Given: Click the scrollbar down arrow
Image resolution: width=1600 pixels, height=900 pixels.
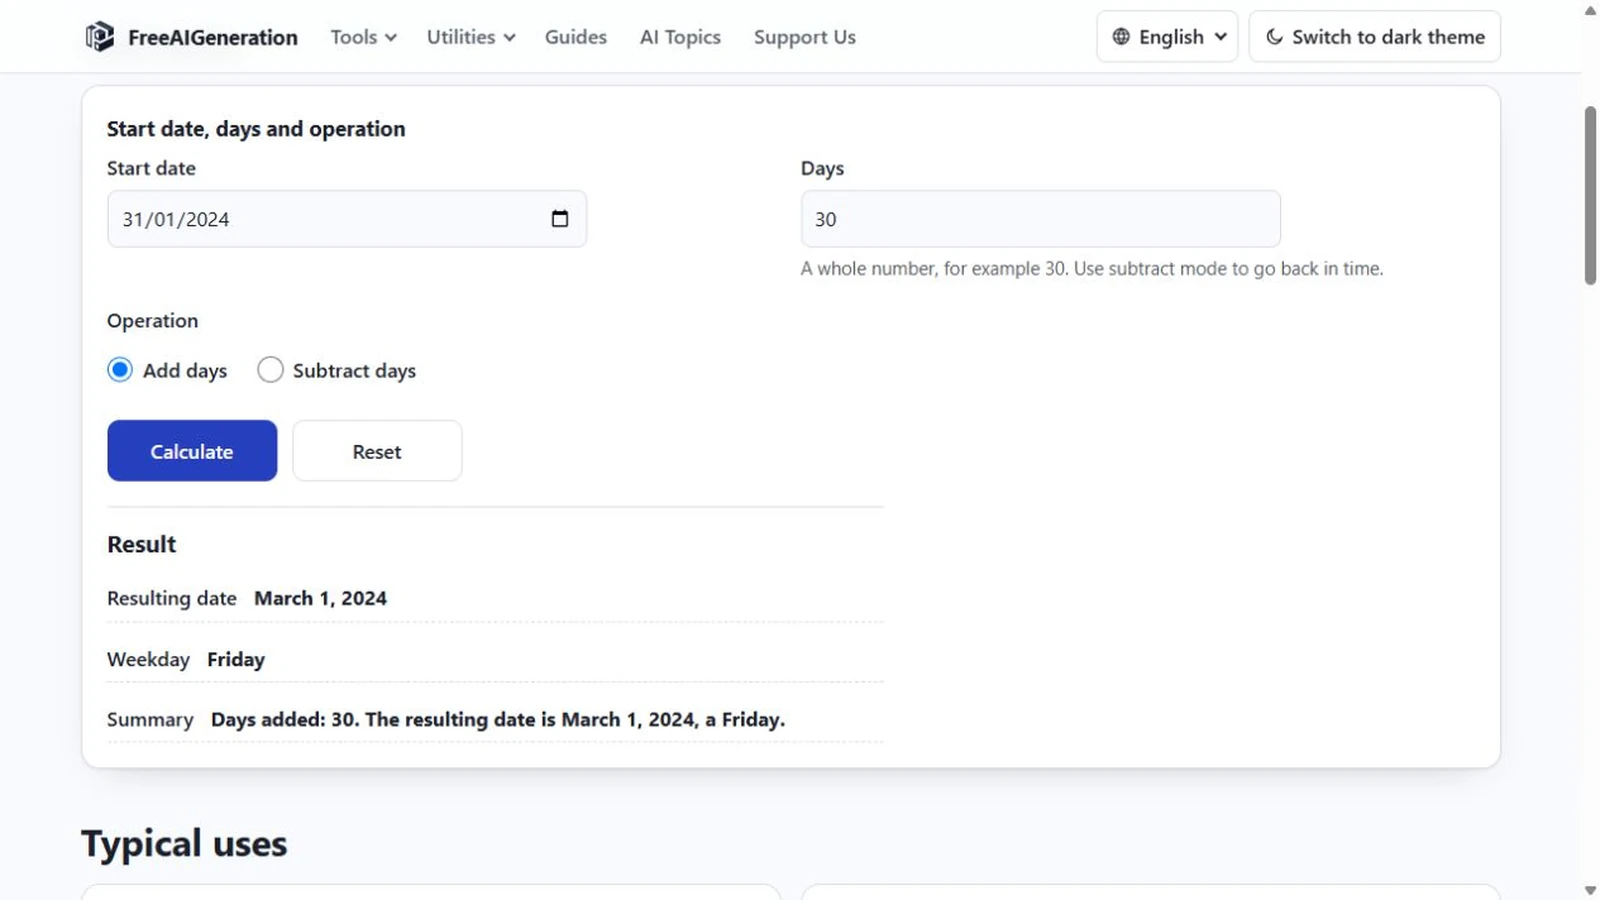Looking at the screenshot, I should coord(1590,890).
